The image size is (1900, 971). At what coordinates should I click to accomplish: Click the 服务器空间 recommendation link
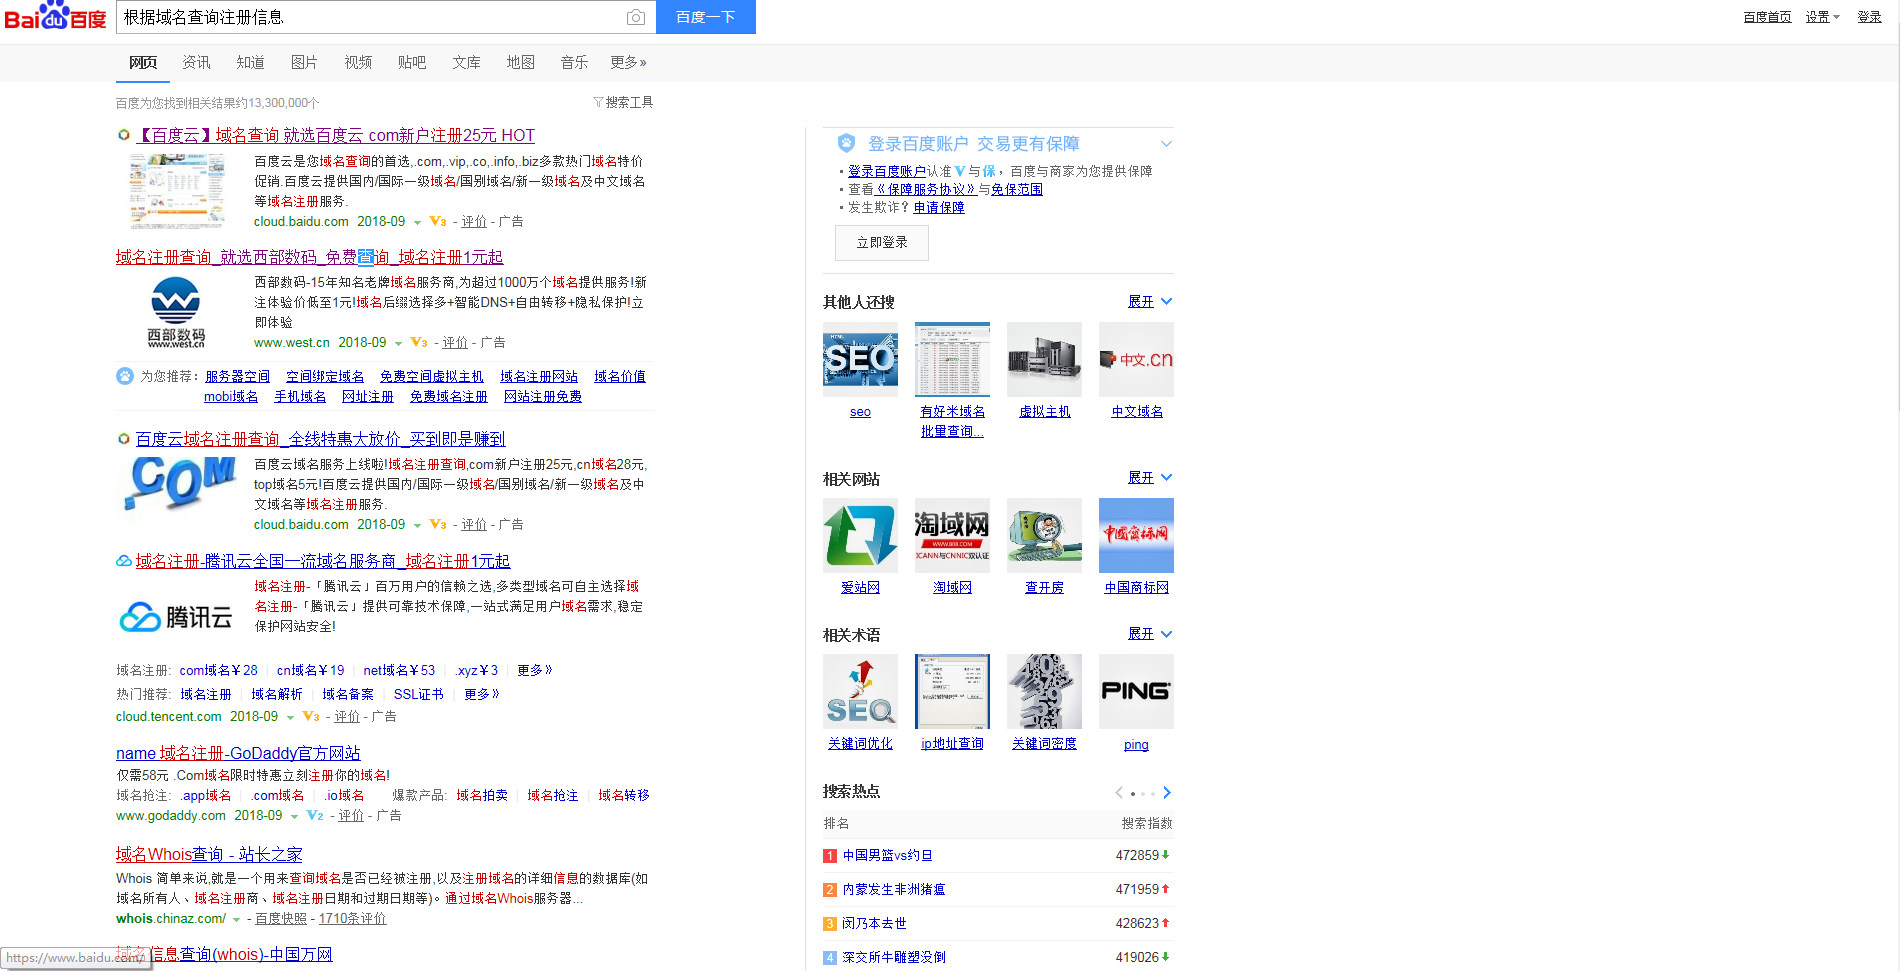tap(237, 376)
